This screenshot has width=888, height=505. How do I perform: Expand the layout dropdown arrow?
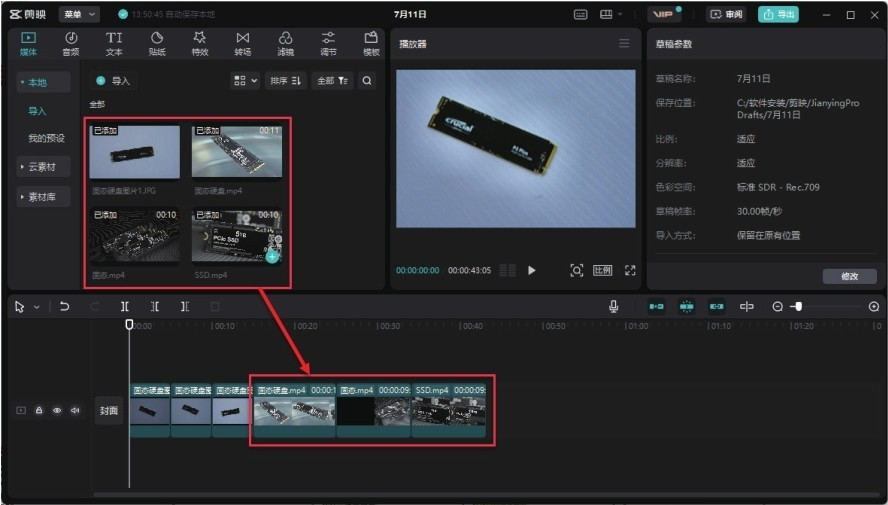(x=620, y=15)
